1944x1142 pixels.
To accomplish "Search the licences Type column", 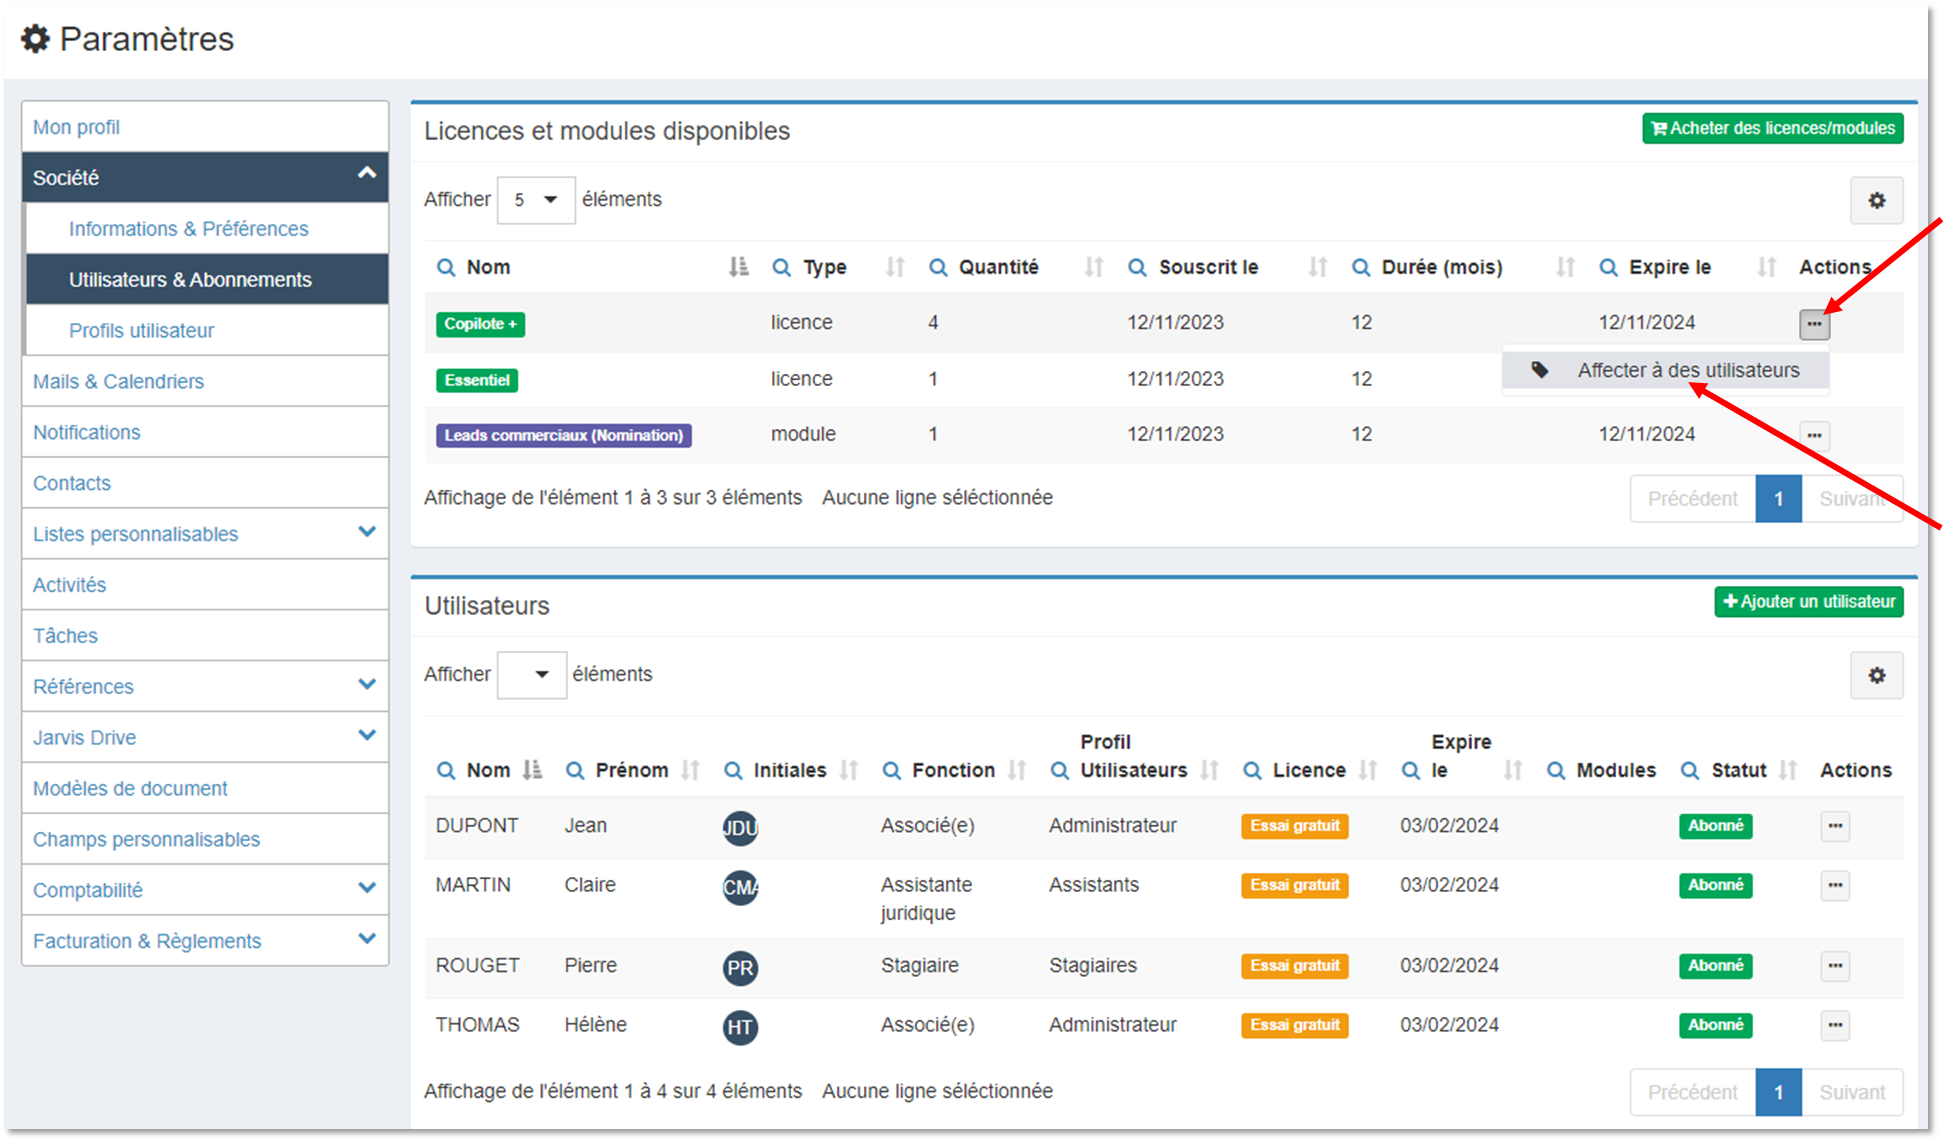I will point(782,267).
